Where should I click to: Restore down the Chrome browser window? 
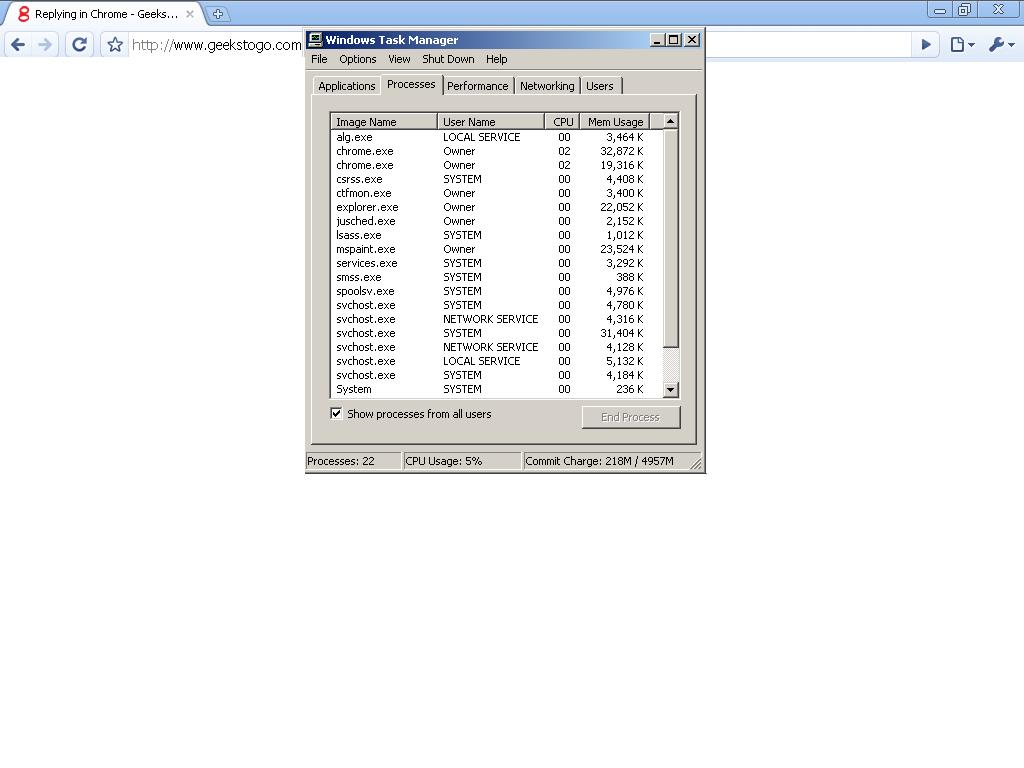pyautogui.click(x=965, y=10)
